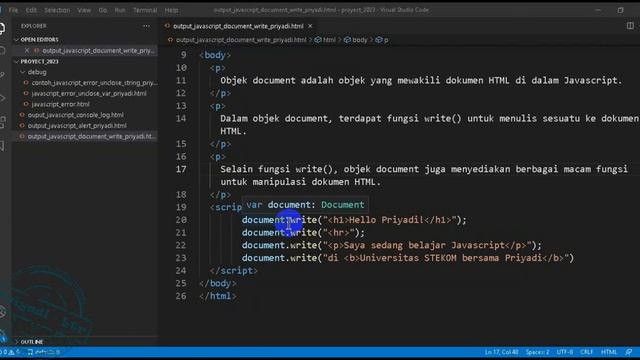
Task: Click UTF-8 encoding in status bar
Action: [x=564, y=352]
